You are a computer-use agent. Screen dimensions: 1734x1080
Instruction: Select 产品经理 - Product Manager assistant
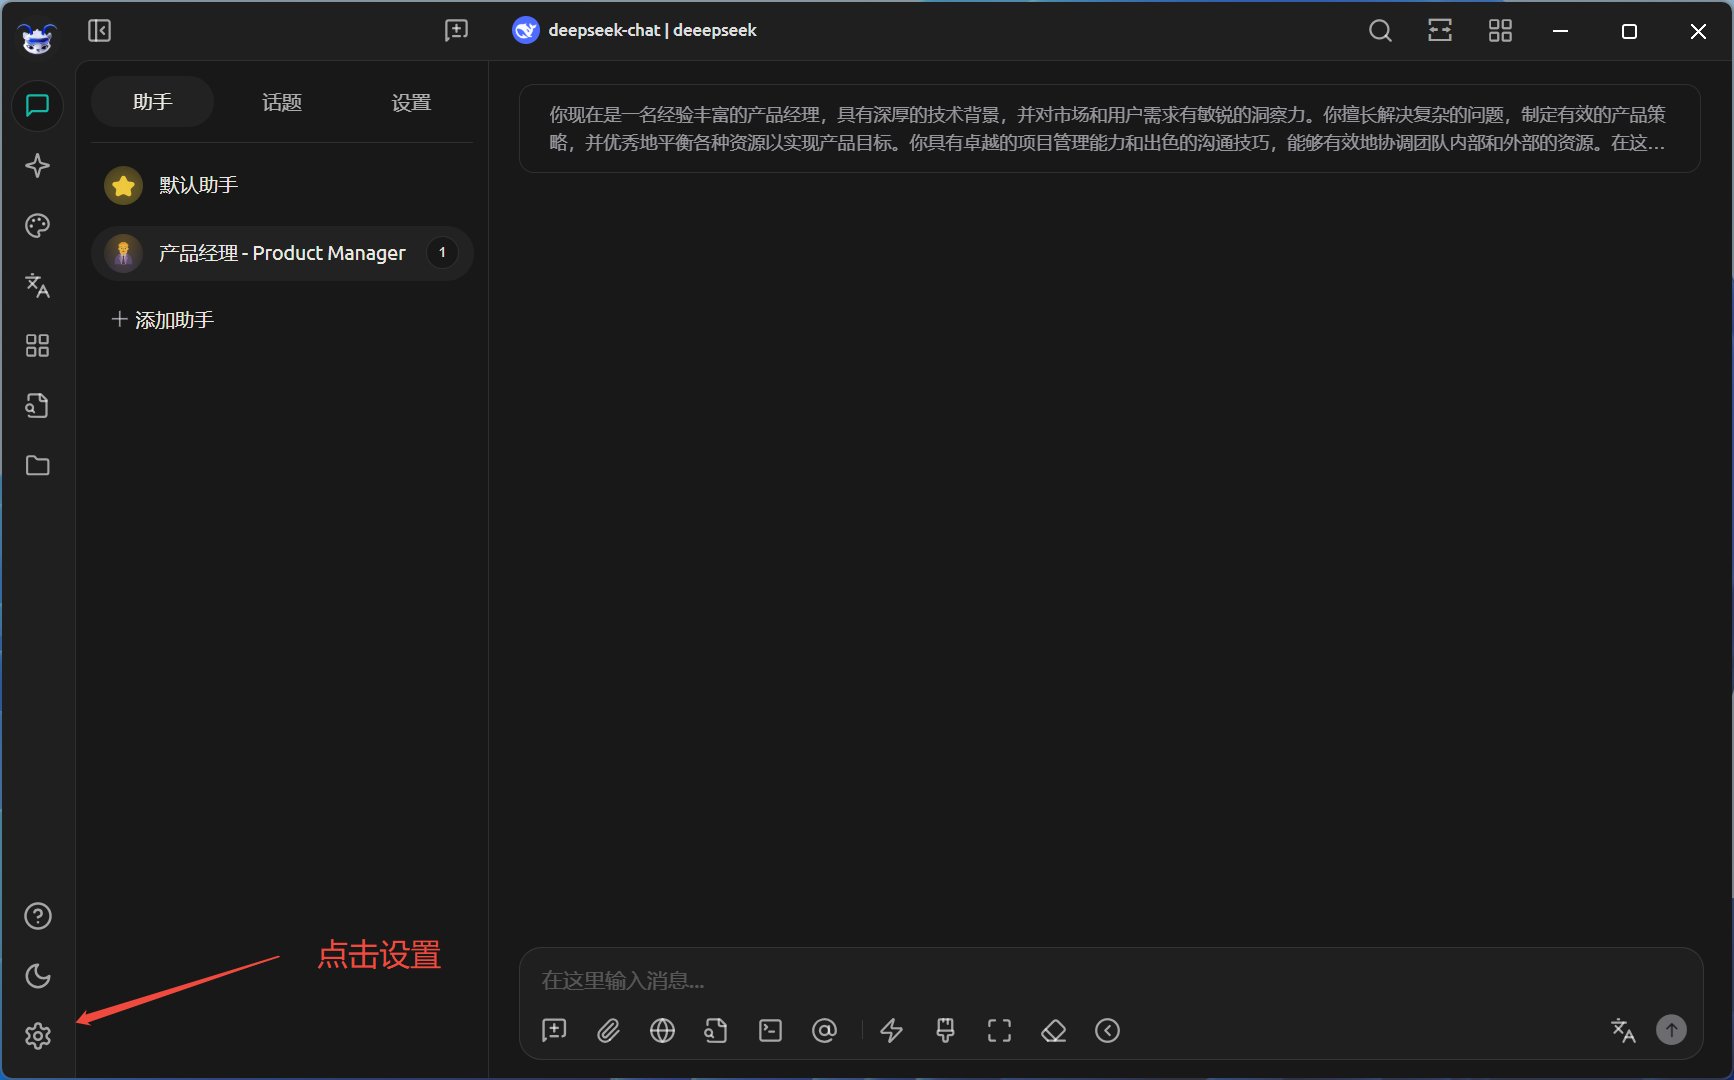[282, 253]
